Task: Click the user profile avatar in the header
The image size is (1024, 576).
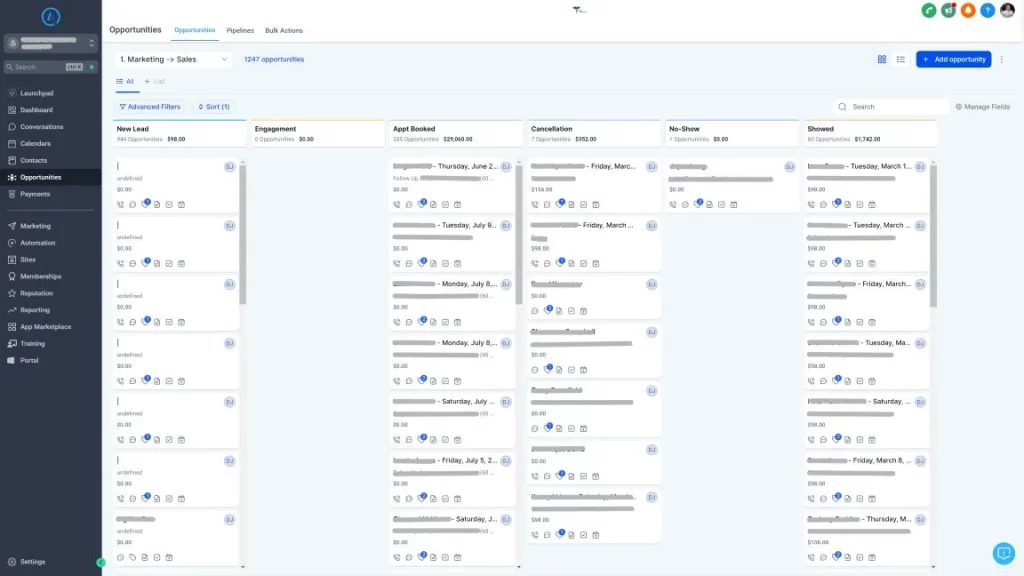Action: 1007,10
